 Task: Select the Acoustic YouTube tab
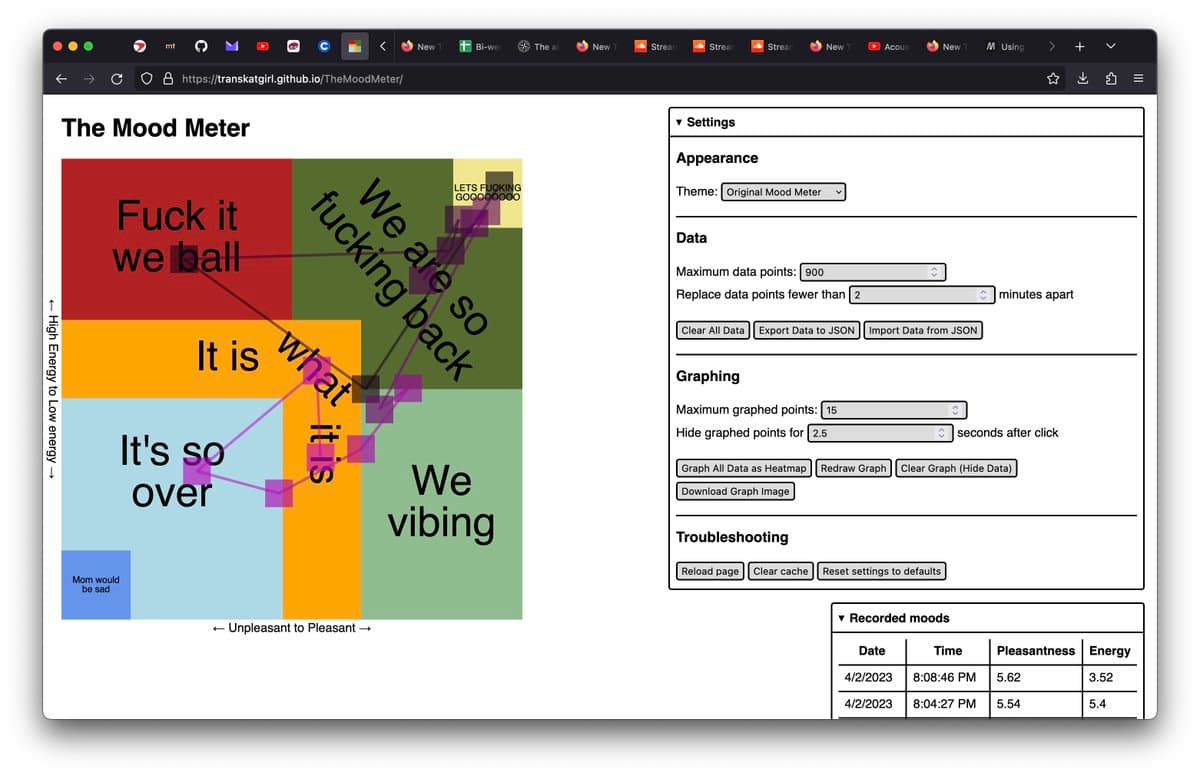click(888, 47)
